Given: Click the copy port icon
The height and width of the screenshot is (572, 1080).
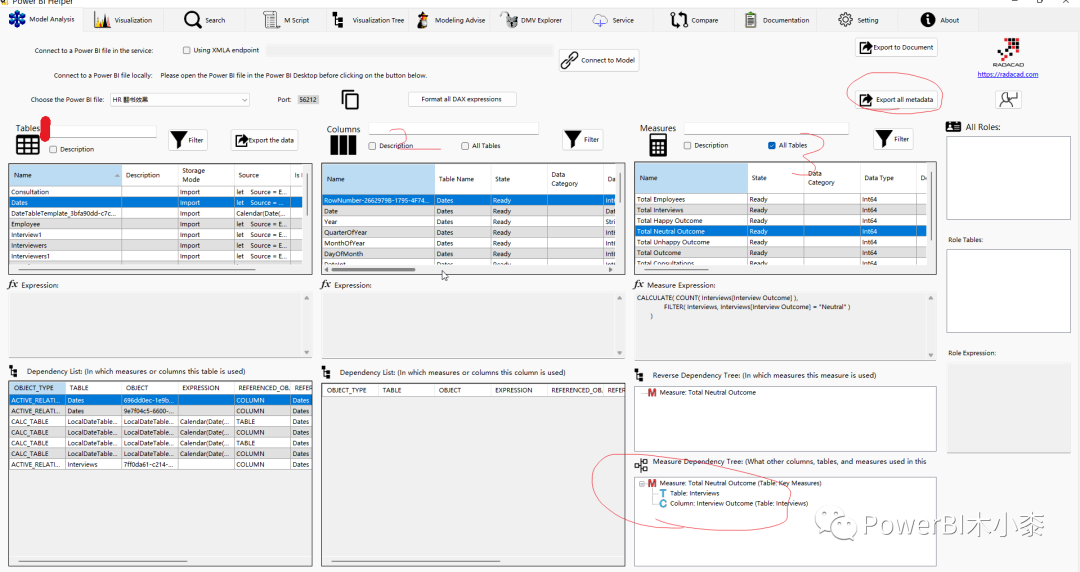Looking at the screenshot, I should pyautogui.click(x=350, y=100).
